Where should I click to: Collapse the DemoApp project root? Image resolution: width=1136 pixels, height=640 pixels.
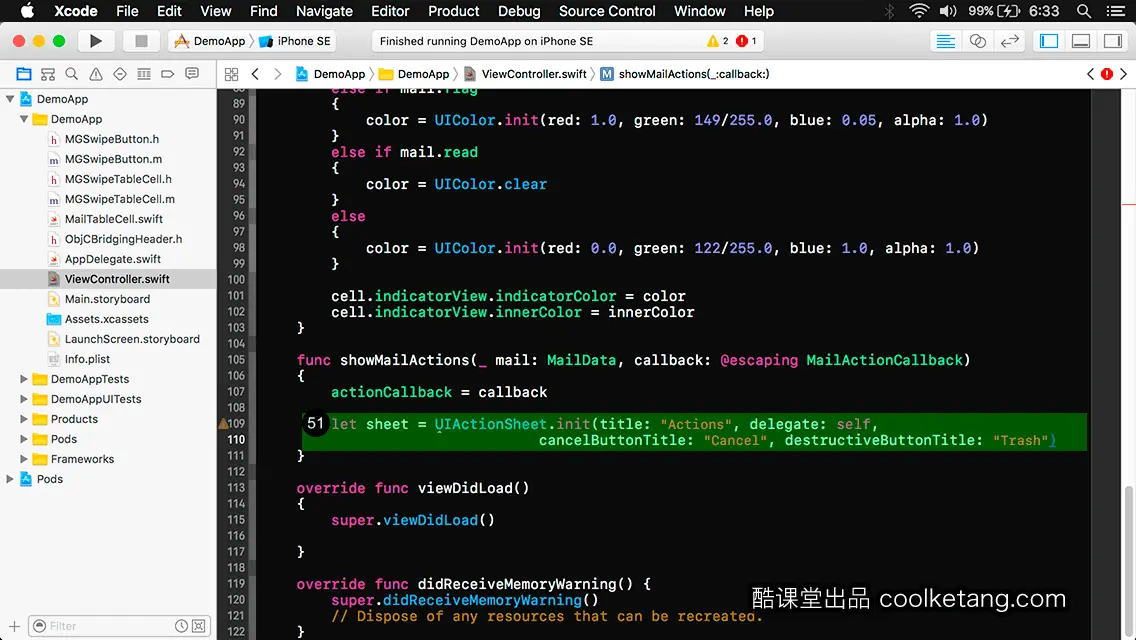point(10,99)
